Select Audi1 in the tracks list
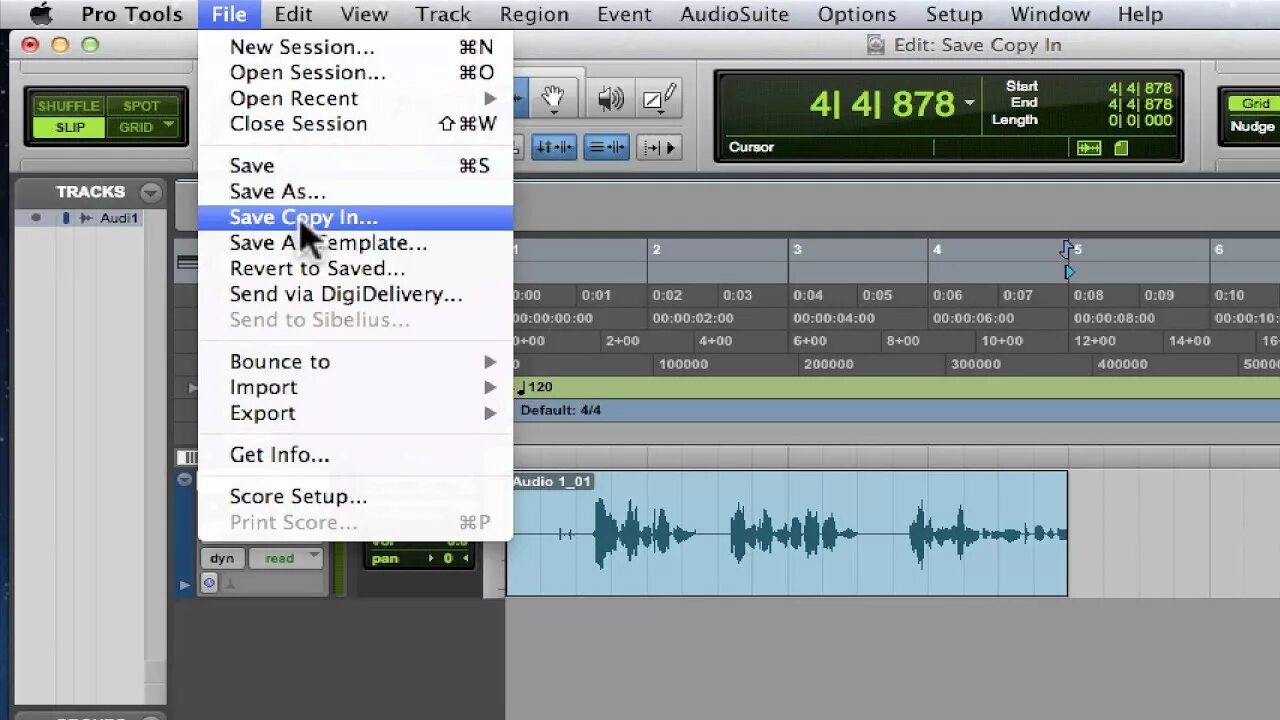The width and height of the screenshot is (1280, 720). click(119, 218)
